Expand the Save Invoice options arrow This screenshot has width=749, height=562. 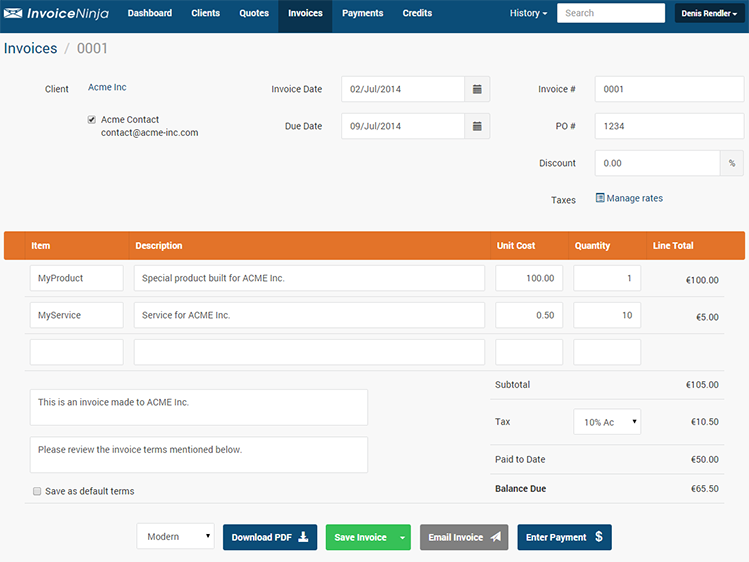403,537
